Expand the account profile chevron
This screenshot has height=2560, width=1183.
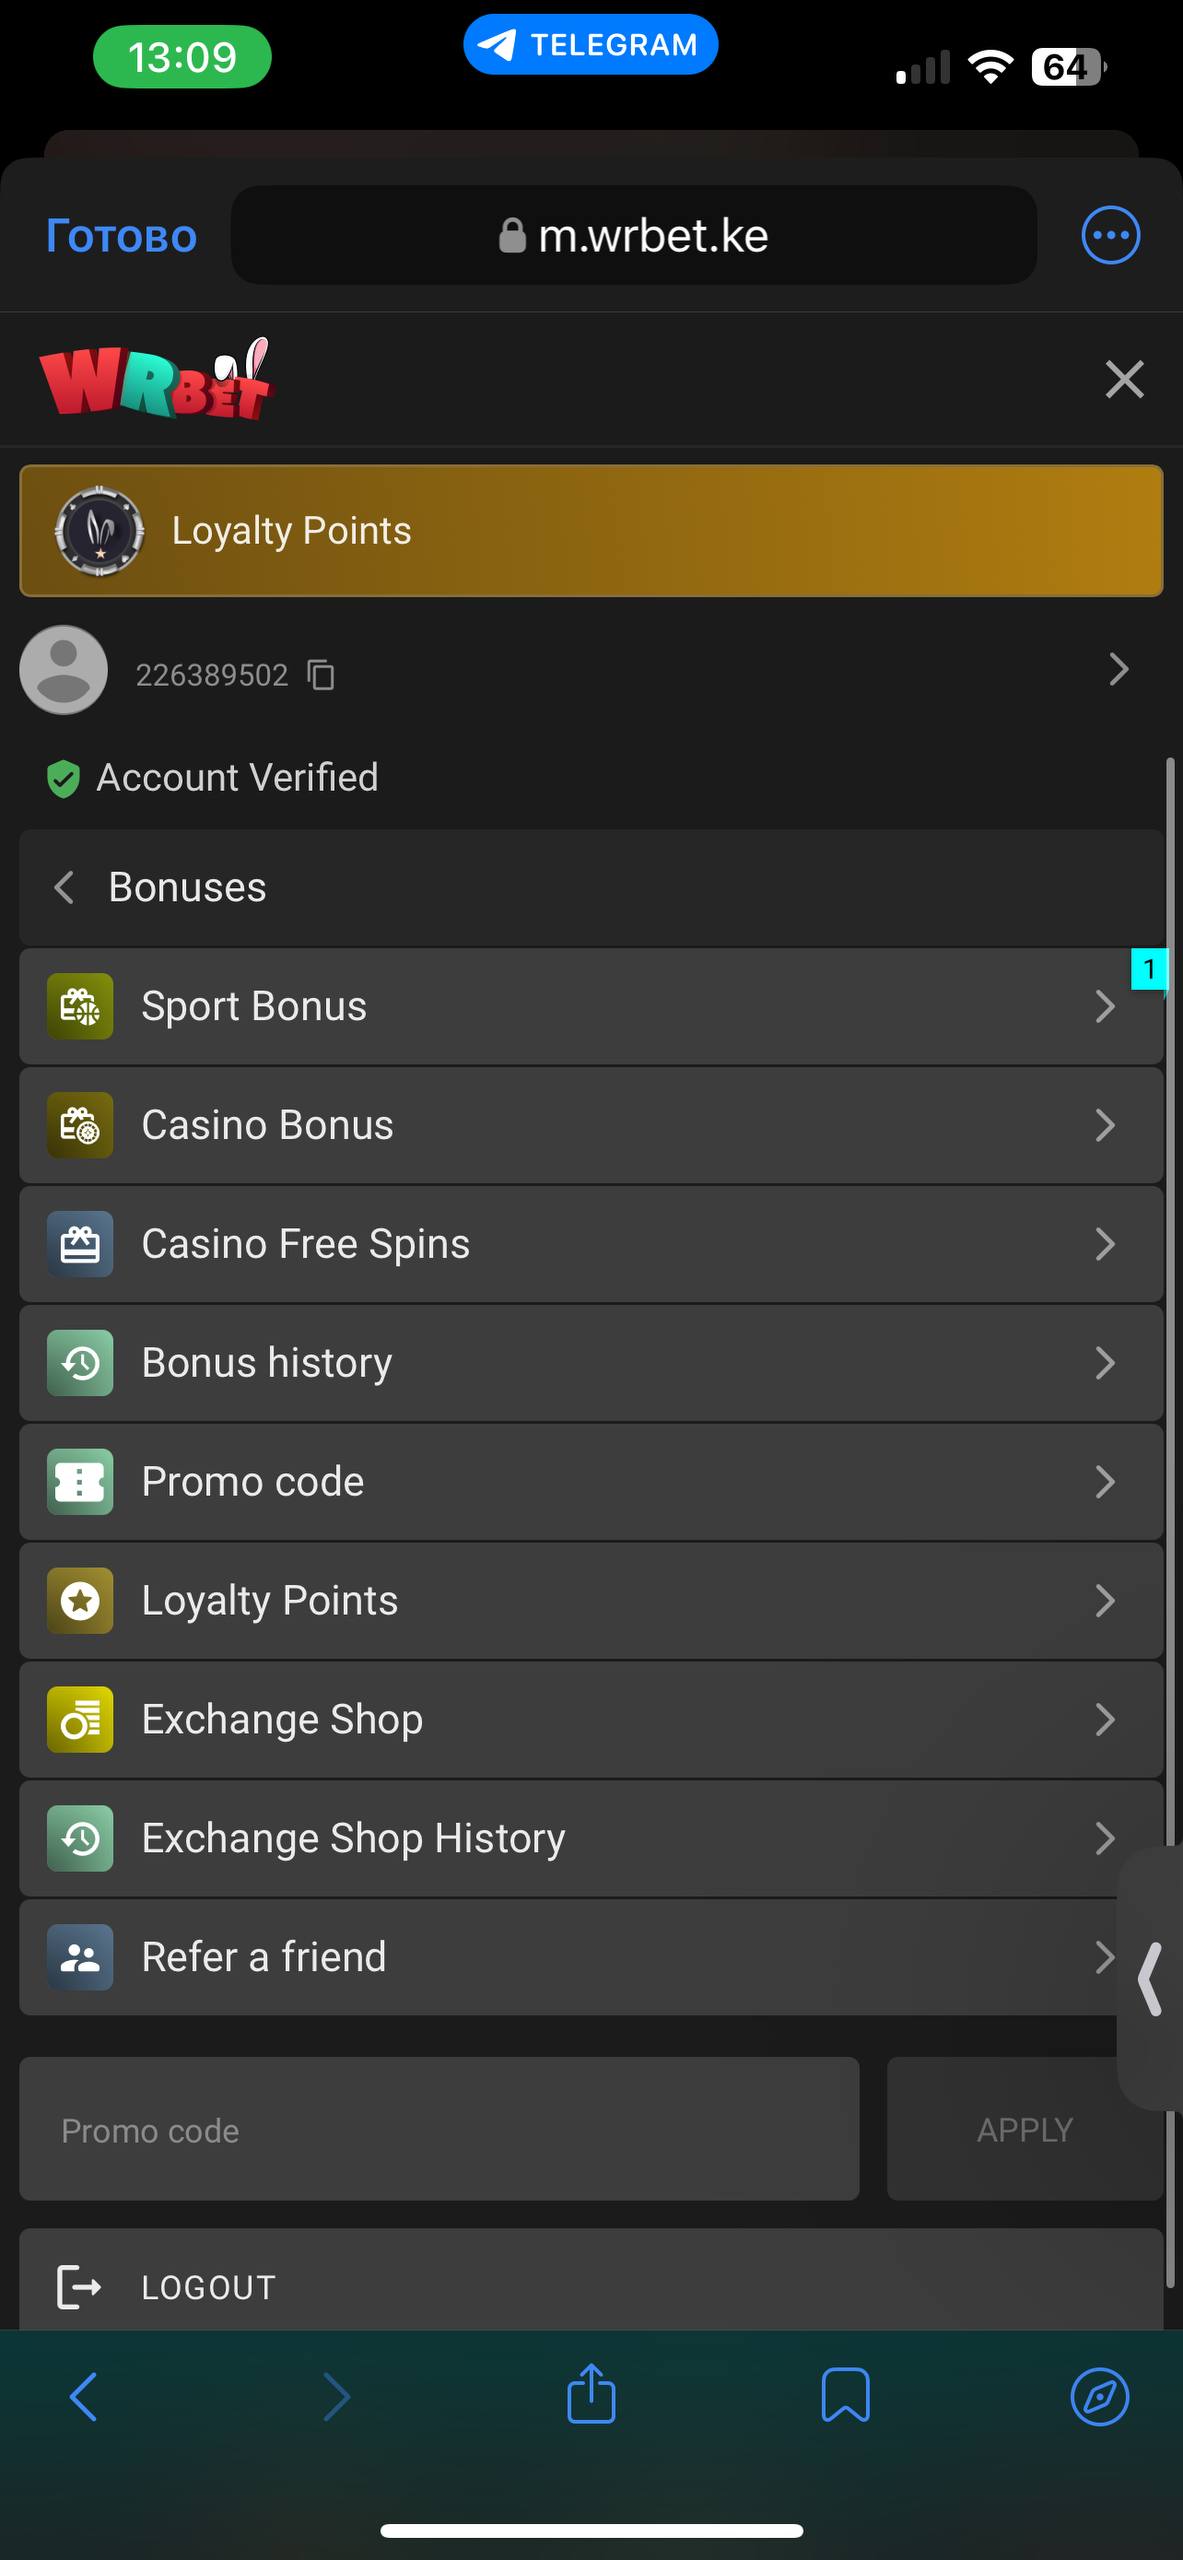coord(1118,669)
